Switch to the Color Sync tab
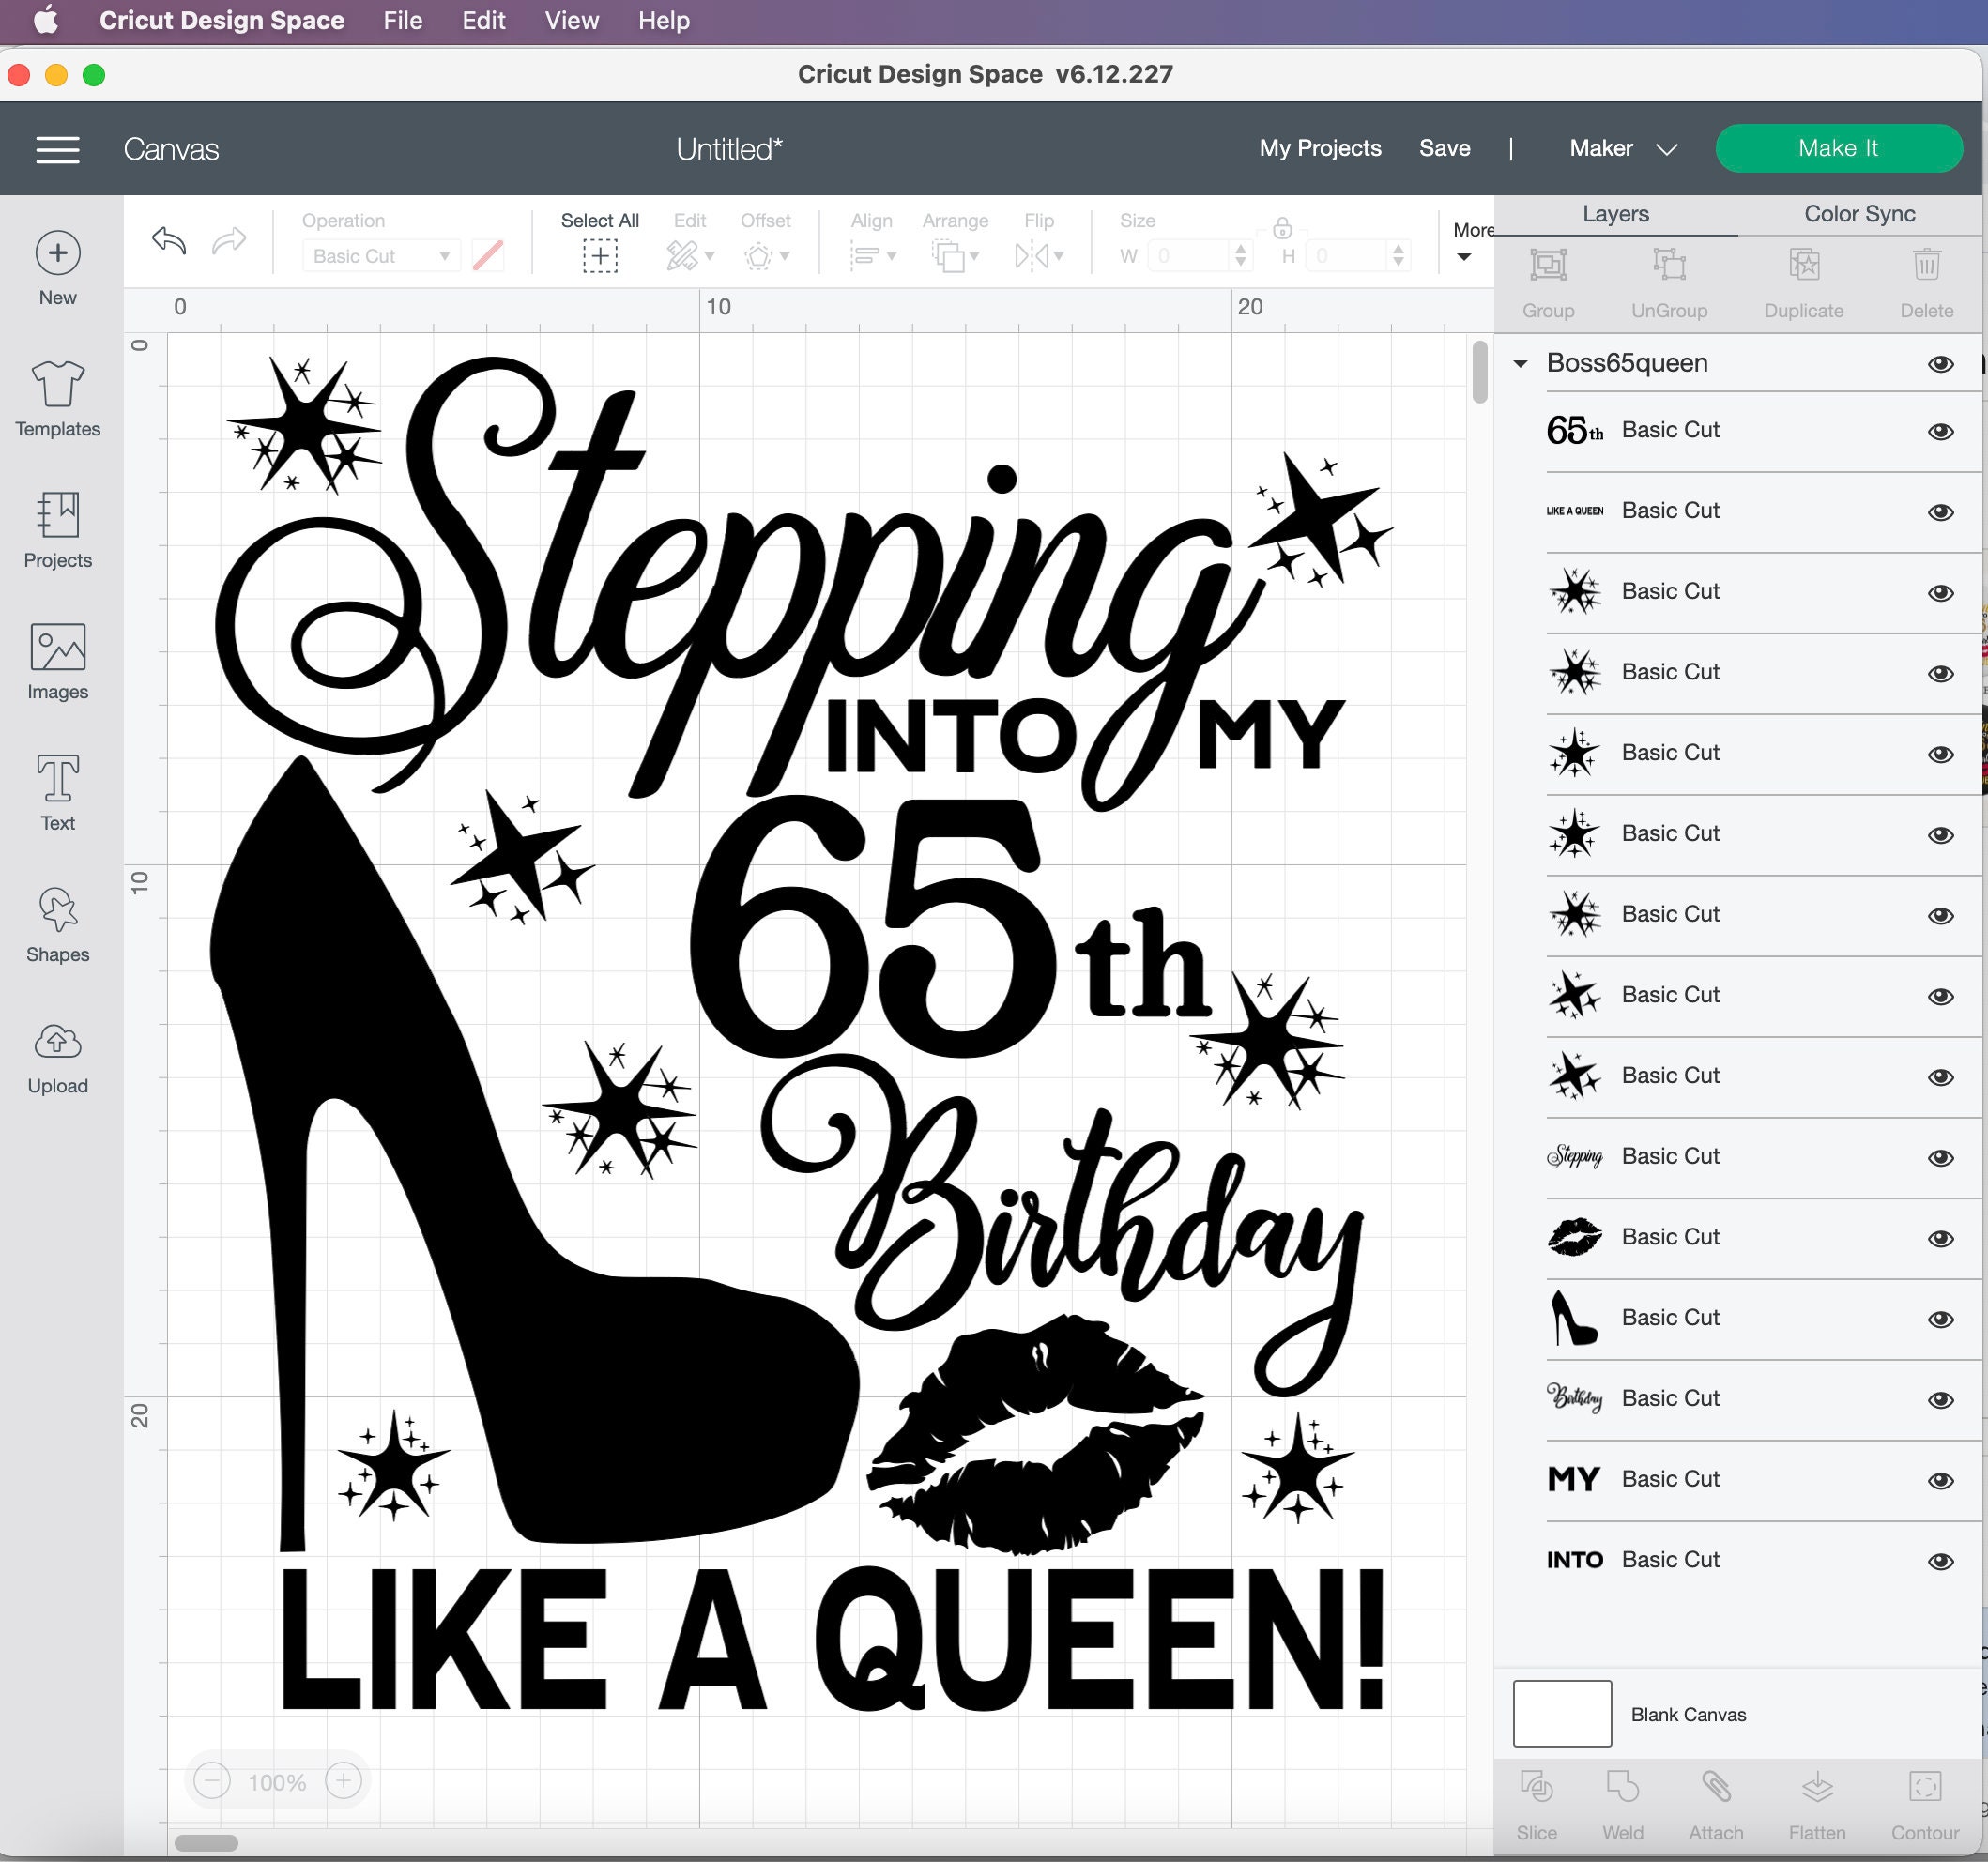The image size is (1988, 1862). [x=1859, y=214]
